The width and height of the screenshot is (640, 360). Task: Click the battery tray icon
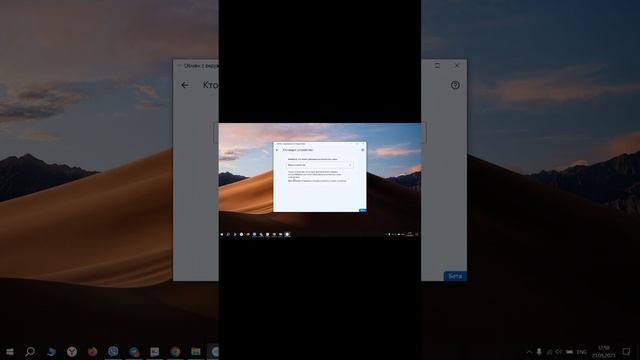569,352
